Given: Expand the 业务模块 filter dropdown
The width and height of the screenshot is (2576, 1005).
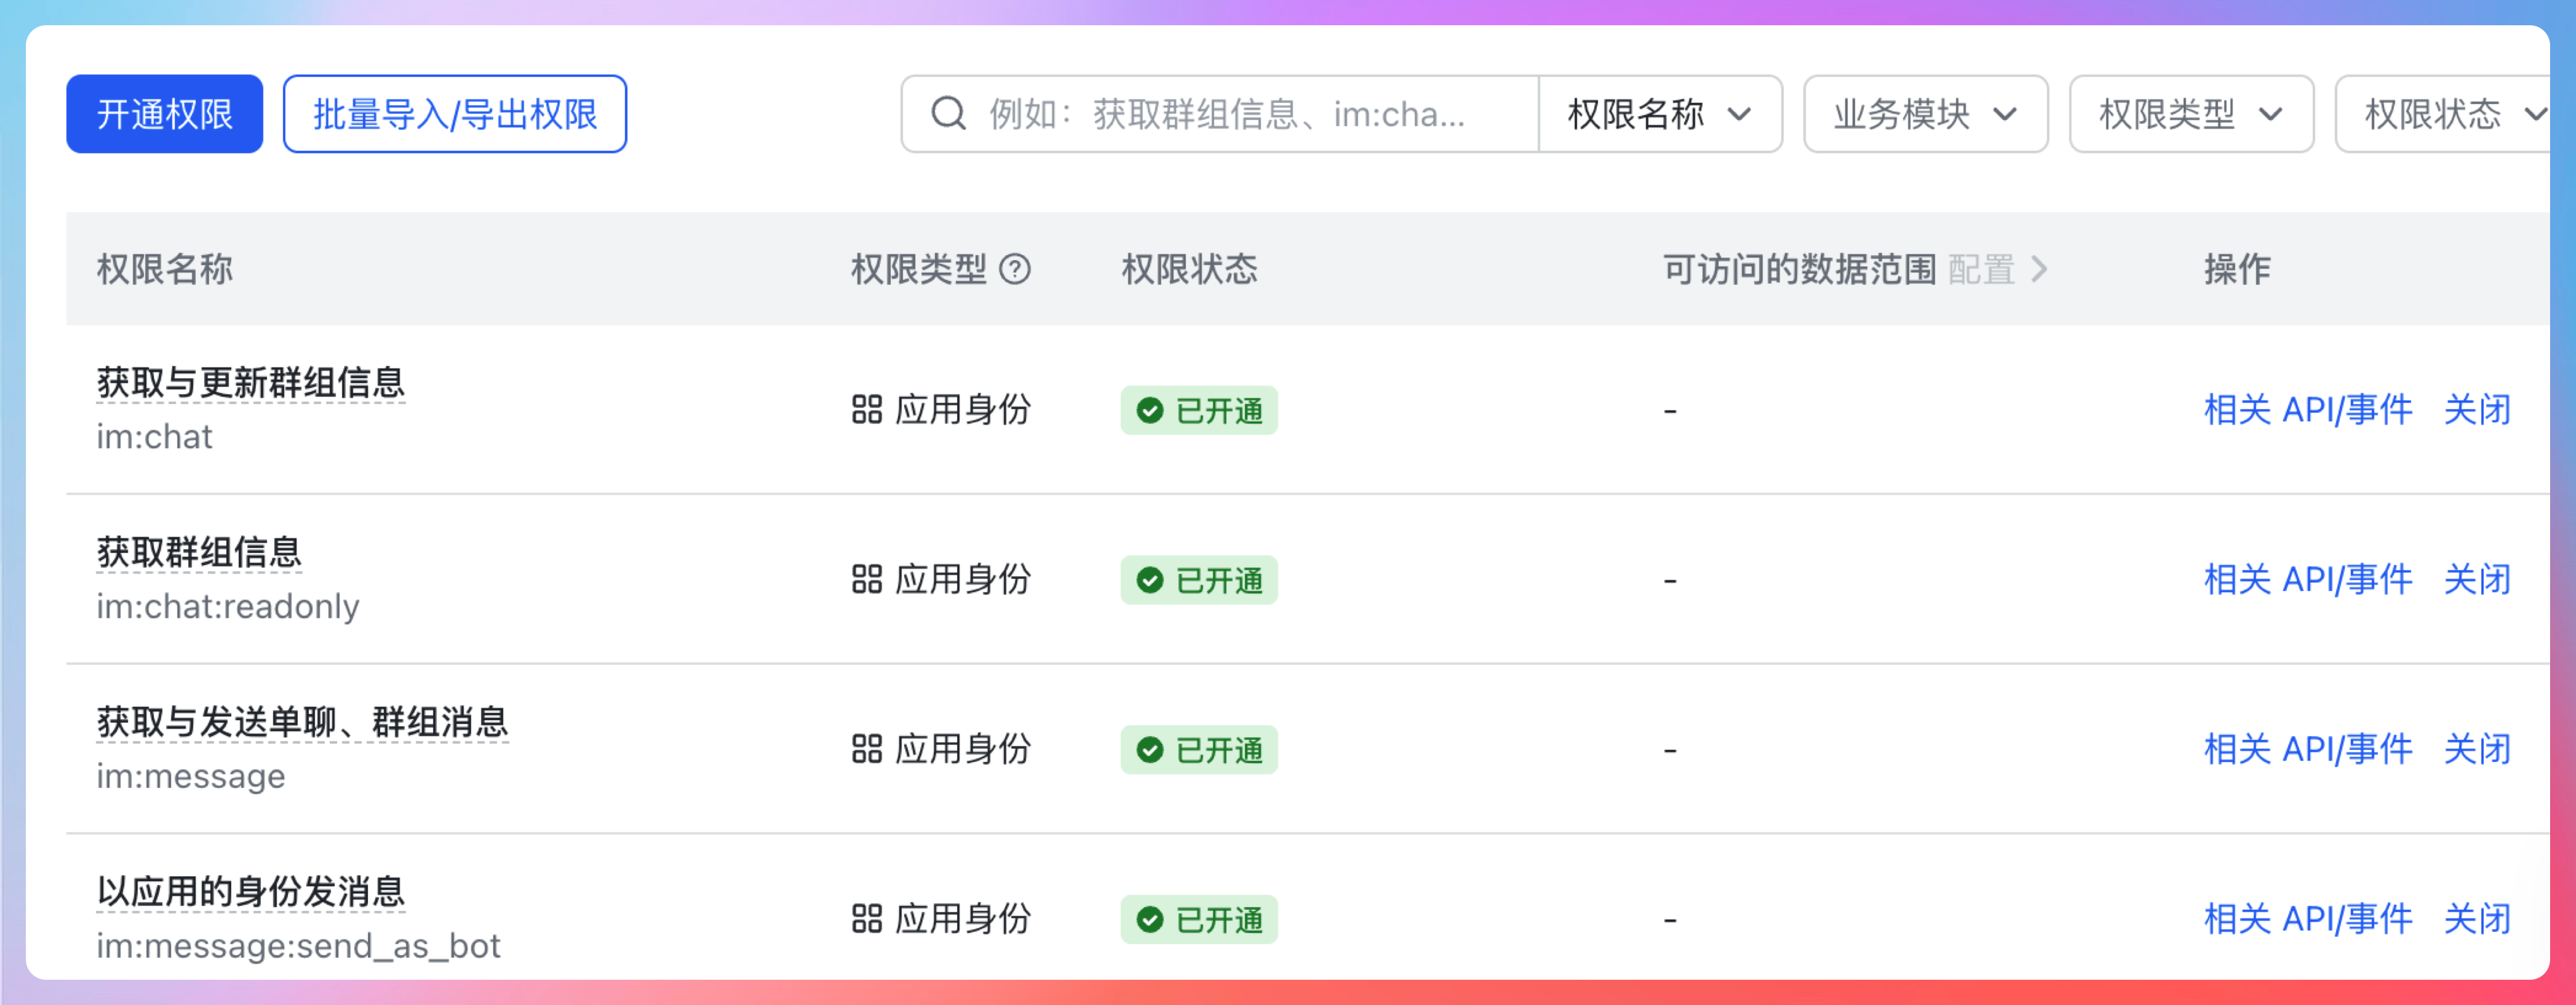Looking at the screenshot, I should (x=1925, y=114).
